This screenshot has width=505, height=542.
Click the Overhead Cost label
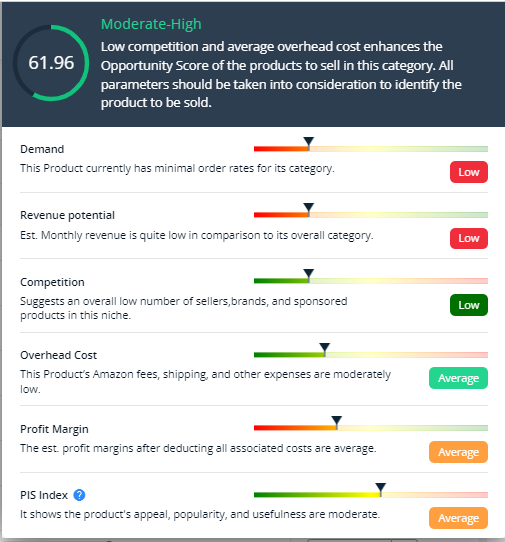click(x=58, y=355)
